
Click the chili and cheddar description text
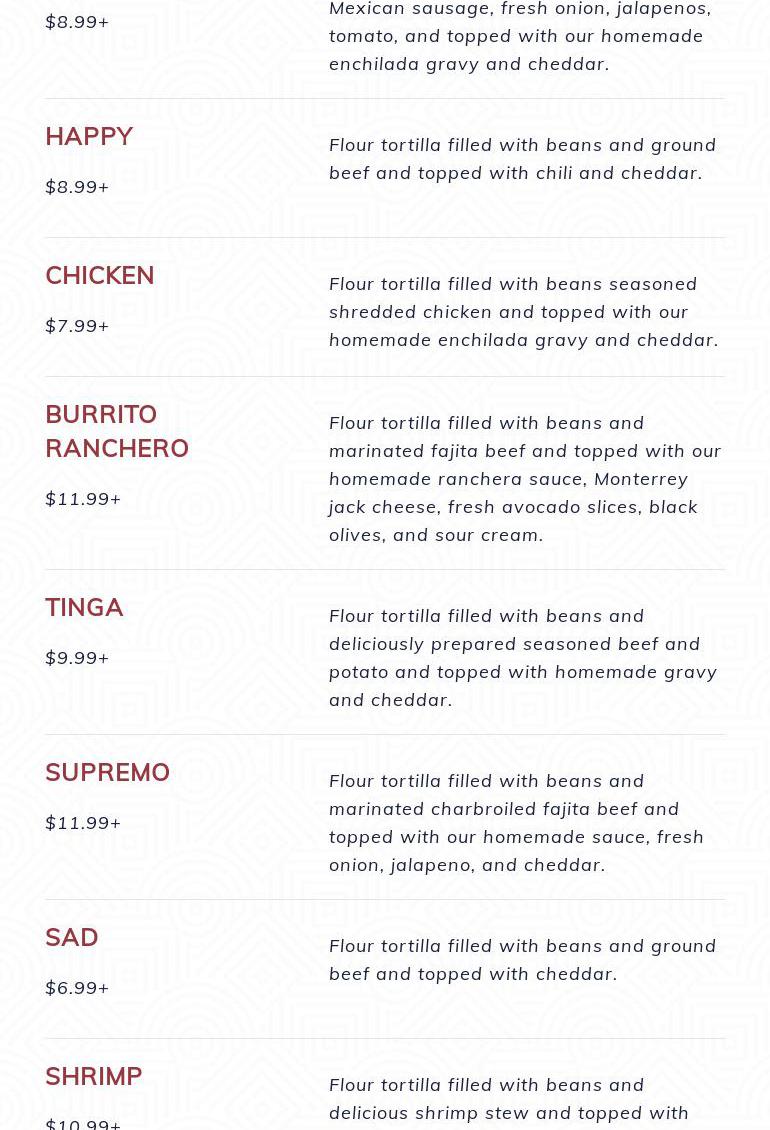[522, 158]
